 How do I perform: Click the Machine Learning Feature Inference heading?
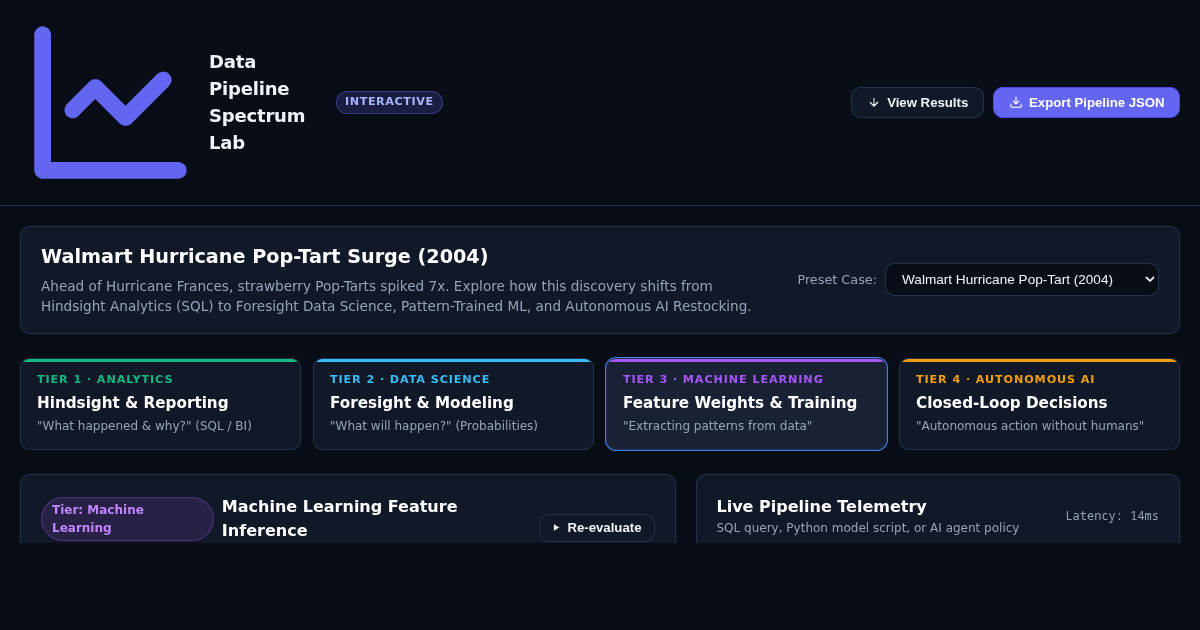(340, 518)
